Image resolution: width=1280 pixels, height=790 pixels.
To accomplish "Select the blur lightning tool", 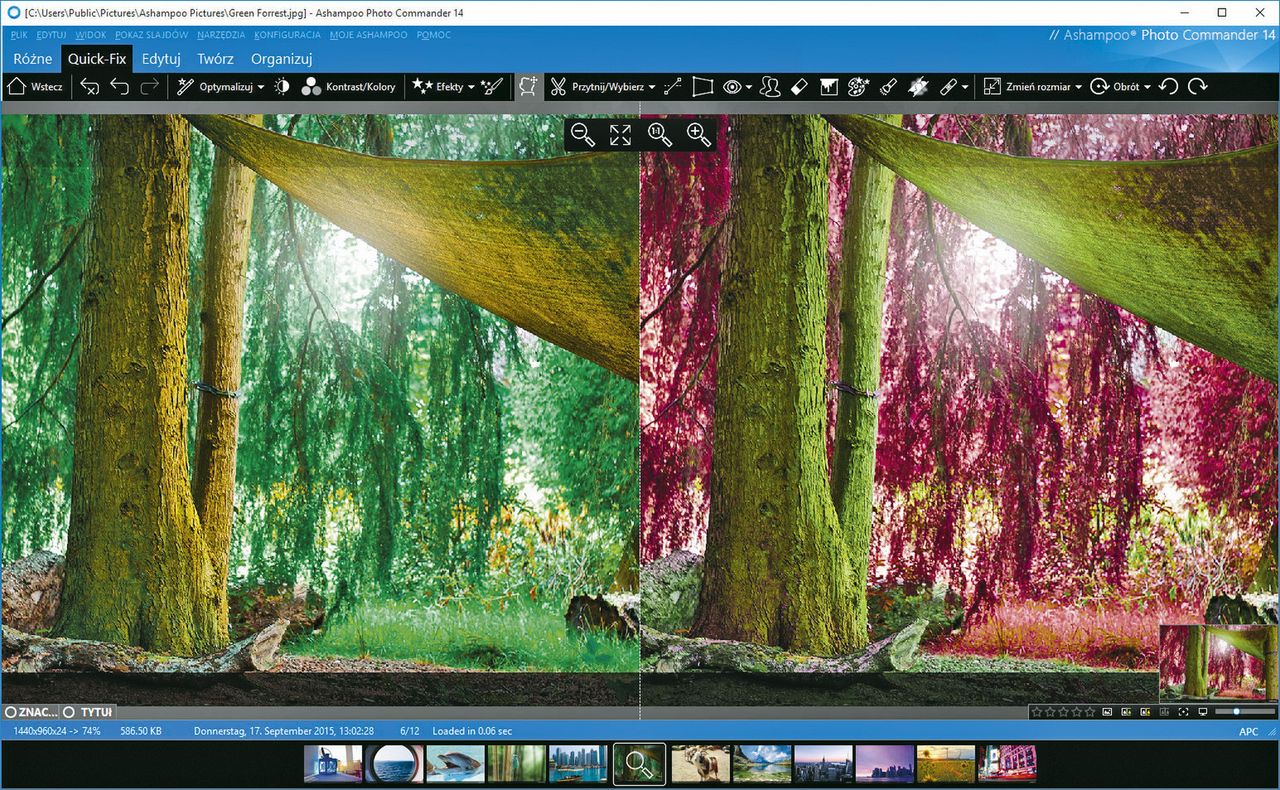I will click(x=919, y=87).
